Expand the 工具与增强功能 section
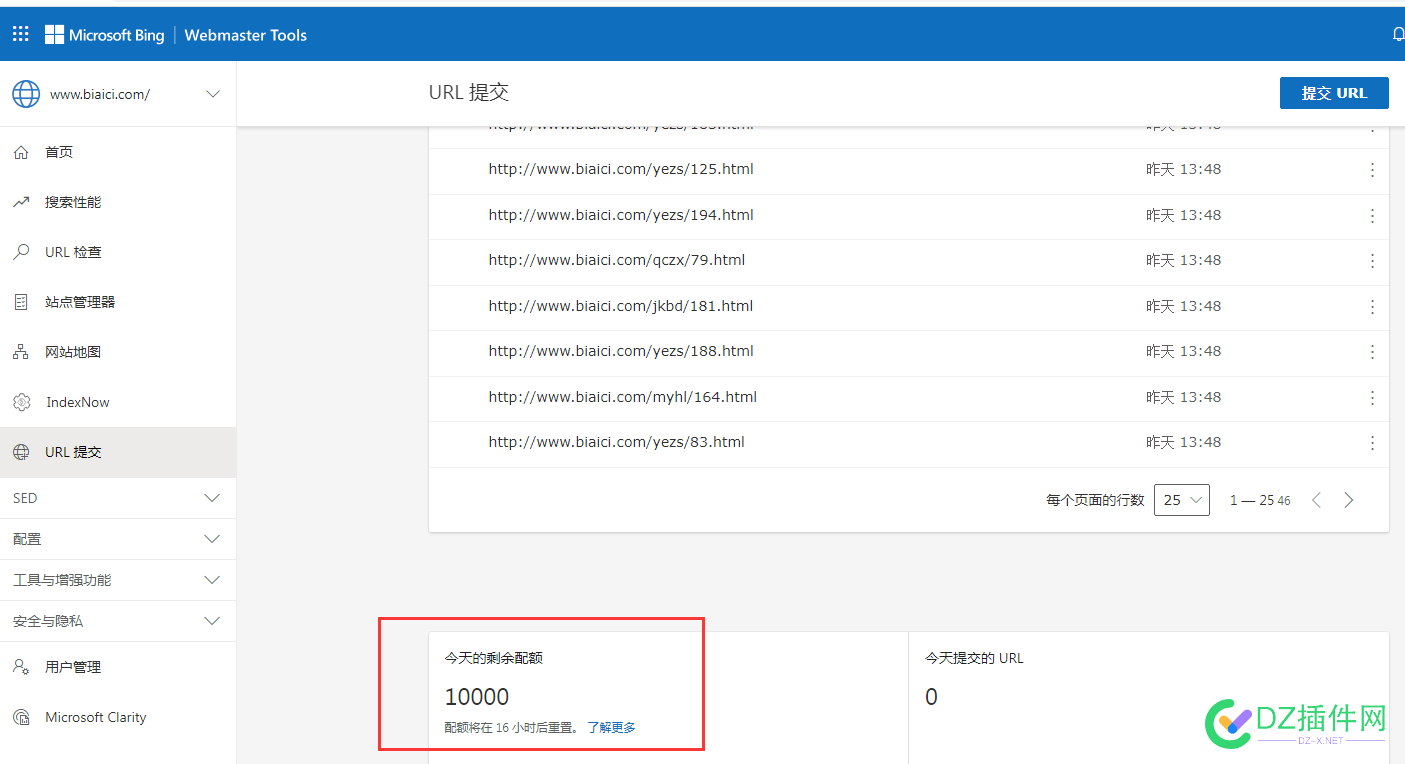Viewport: 1405px width, 764px height. coord(212,580)
